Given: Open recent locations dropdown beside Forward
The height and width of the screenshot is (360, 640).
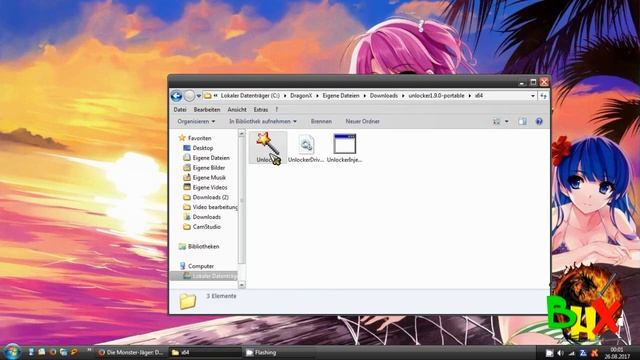Looking at the screenshot, I should coord(199,96).
